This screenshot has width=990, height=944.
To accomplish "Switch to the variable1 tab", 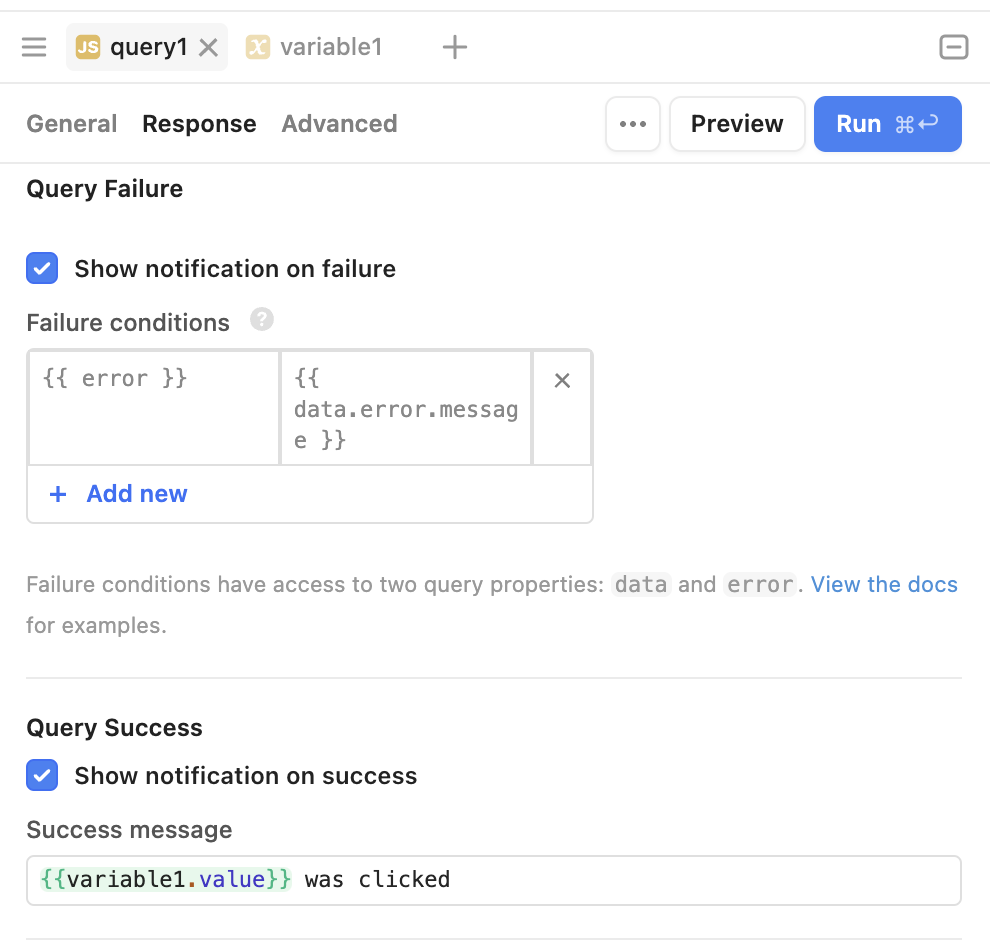I will pos(330,47).
